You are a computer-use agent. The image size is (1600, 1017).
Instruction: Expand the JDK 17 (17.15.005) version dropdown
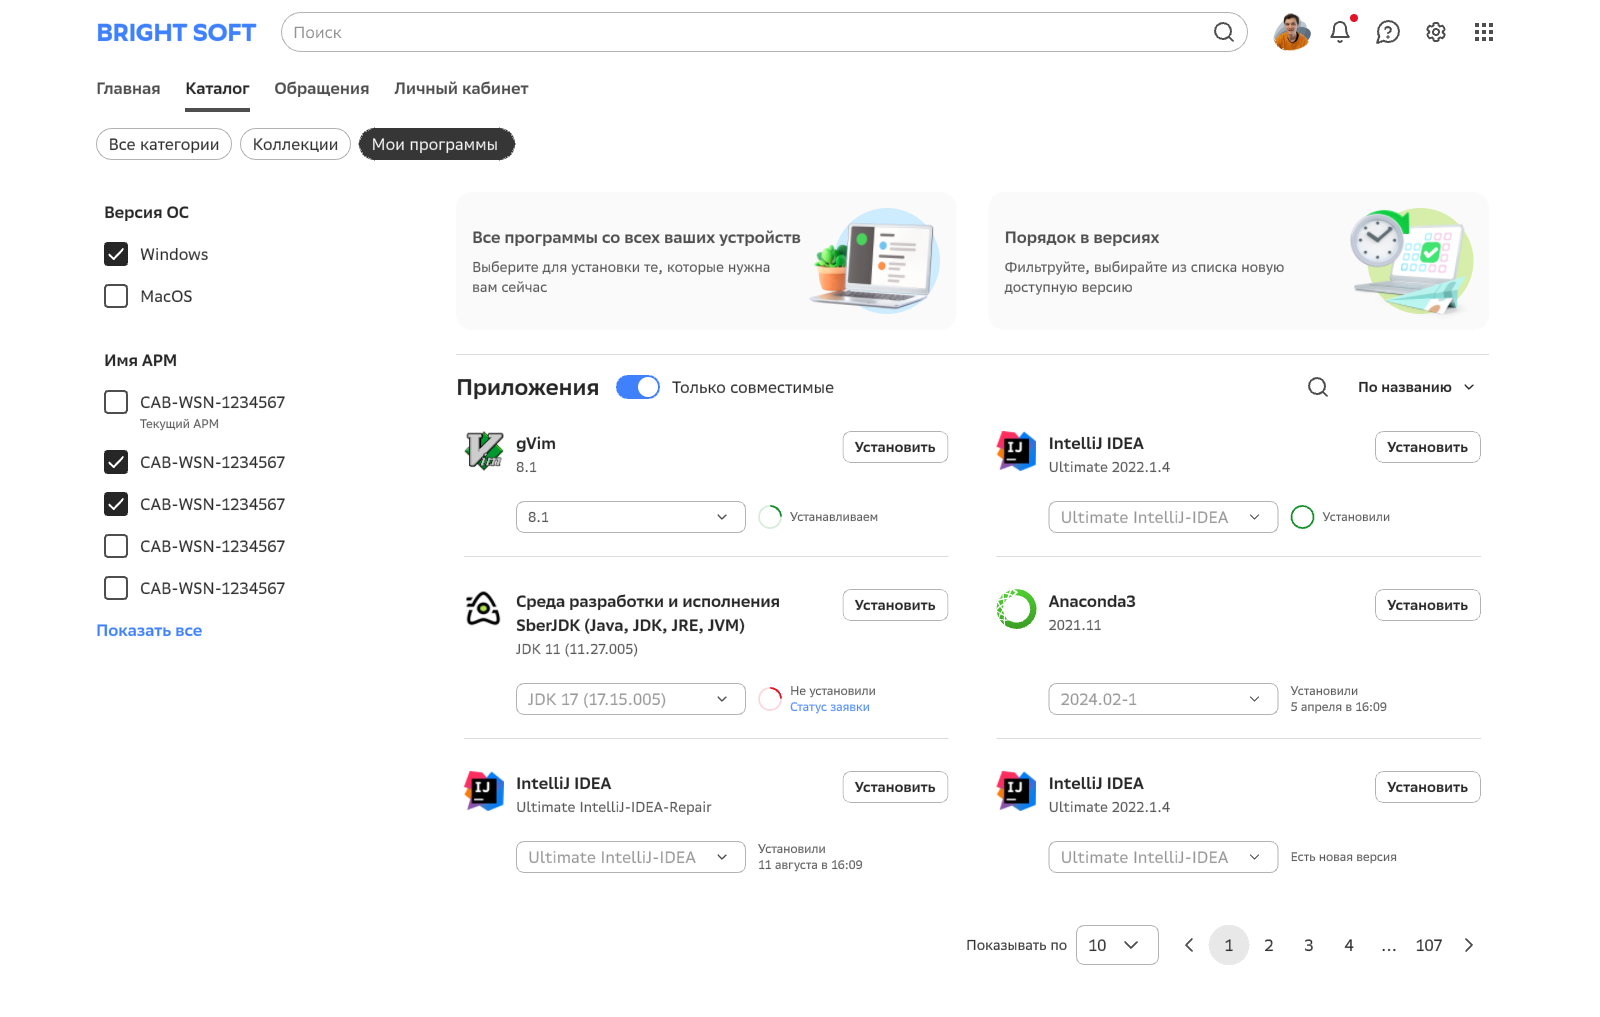point(630,699)
